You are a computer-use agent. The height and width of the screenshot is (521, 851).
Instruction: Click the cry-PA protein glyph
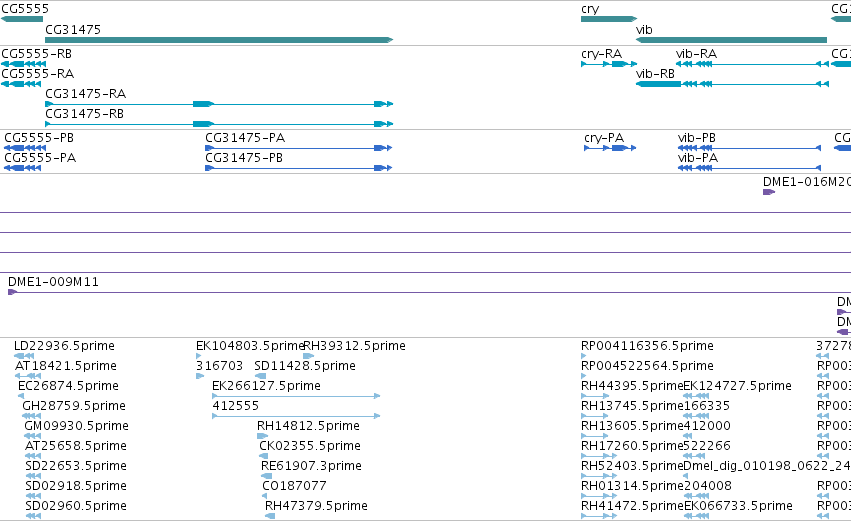coord(609,148)
